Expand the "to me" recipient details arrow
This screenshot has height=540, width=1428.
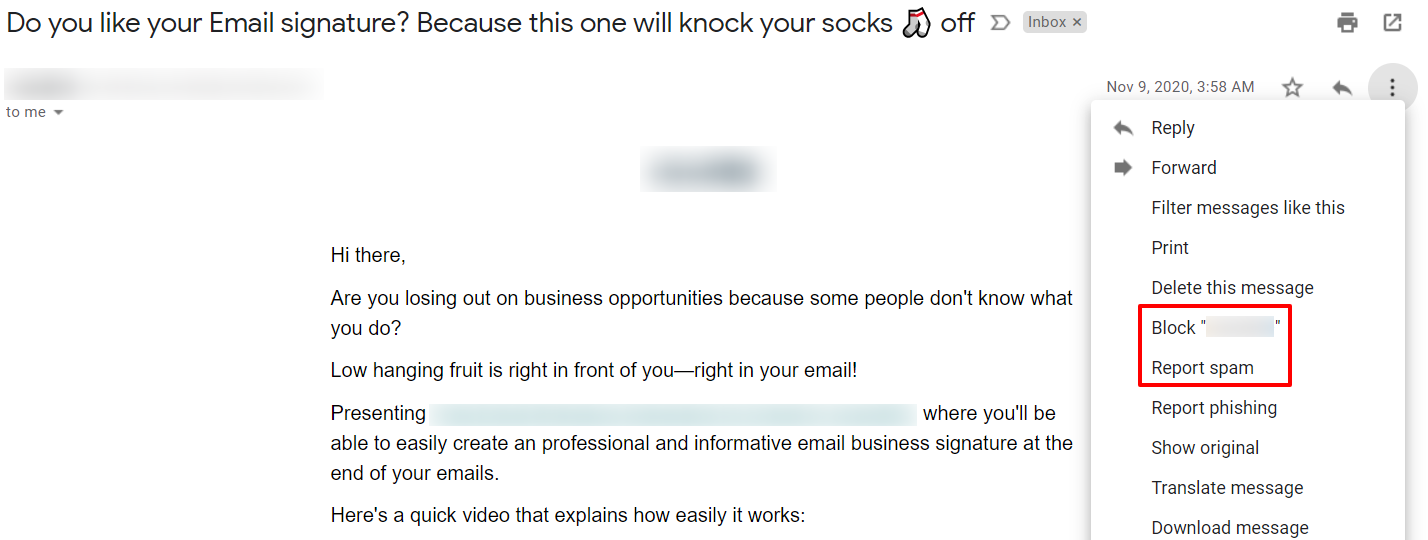coord(58,113)
